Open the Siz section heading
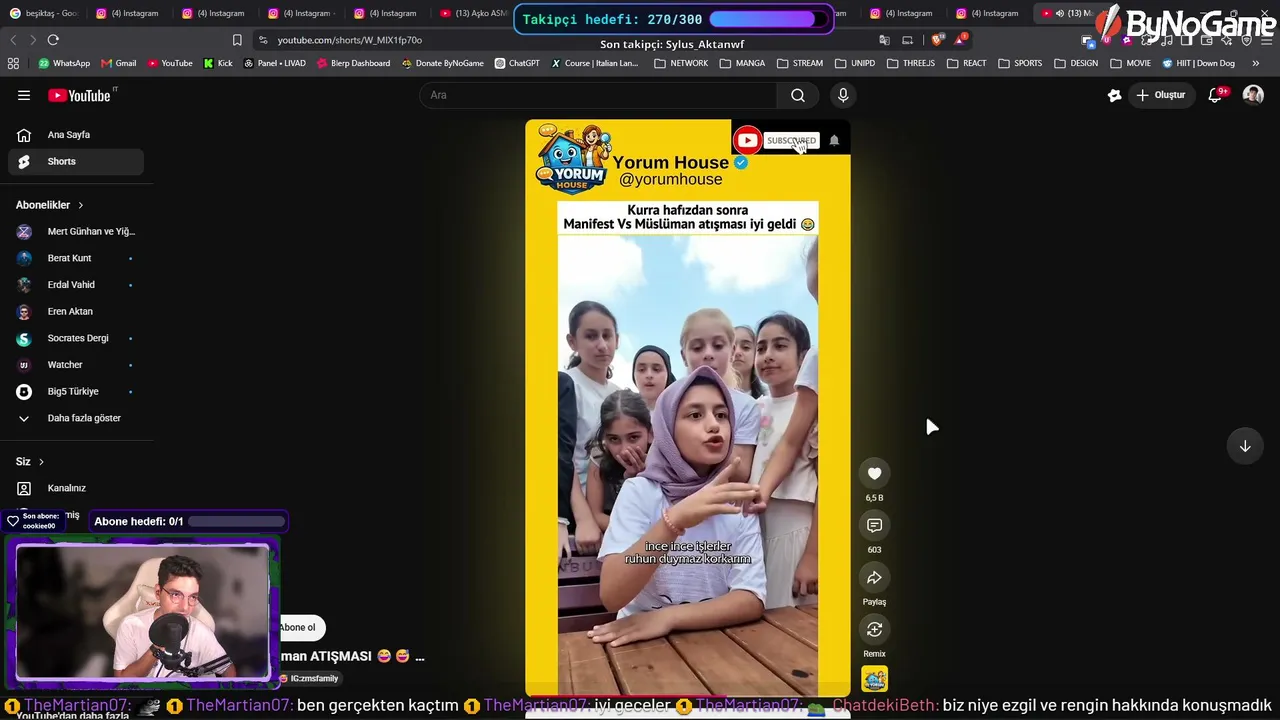The image size is (1280, 720). coord(30,462)
